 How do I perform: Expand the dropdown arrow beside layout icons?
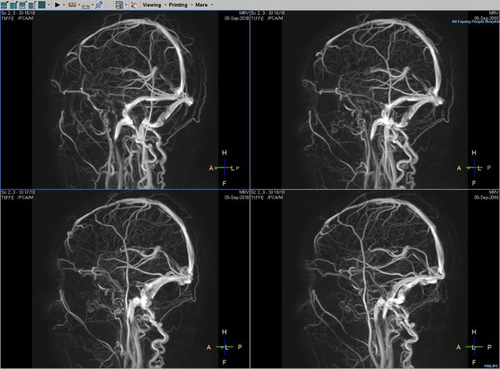tap(49, 5)
